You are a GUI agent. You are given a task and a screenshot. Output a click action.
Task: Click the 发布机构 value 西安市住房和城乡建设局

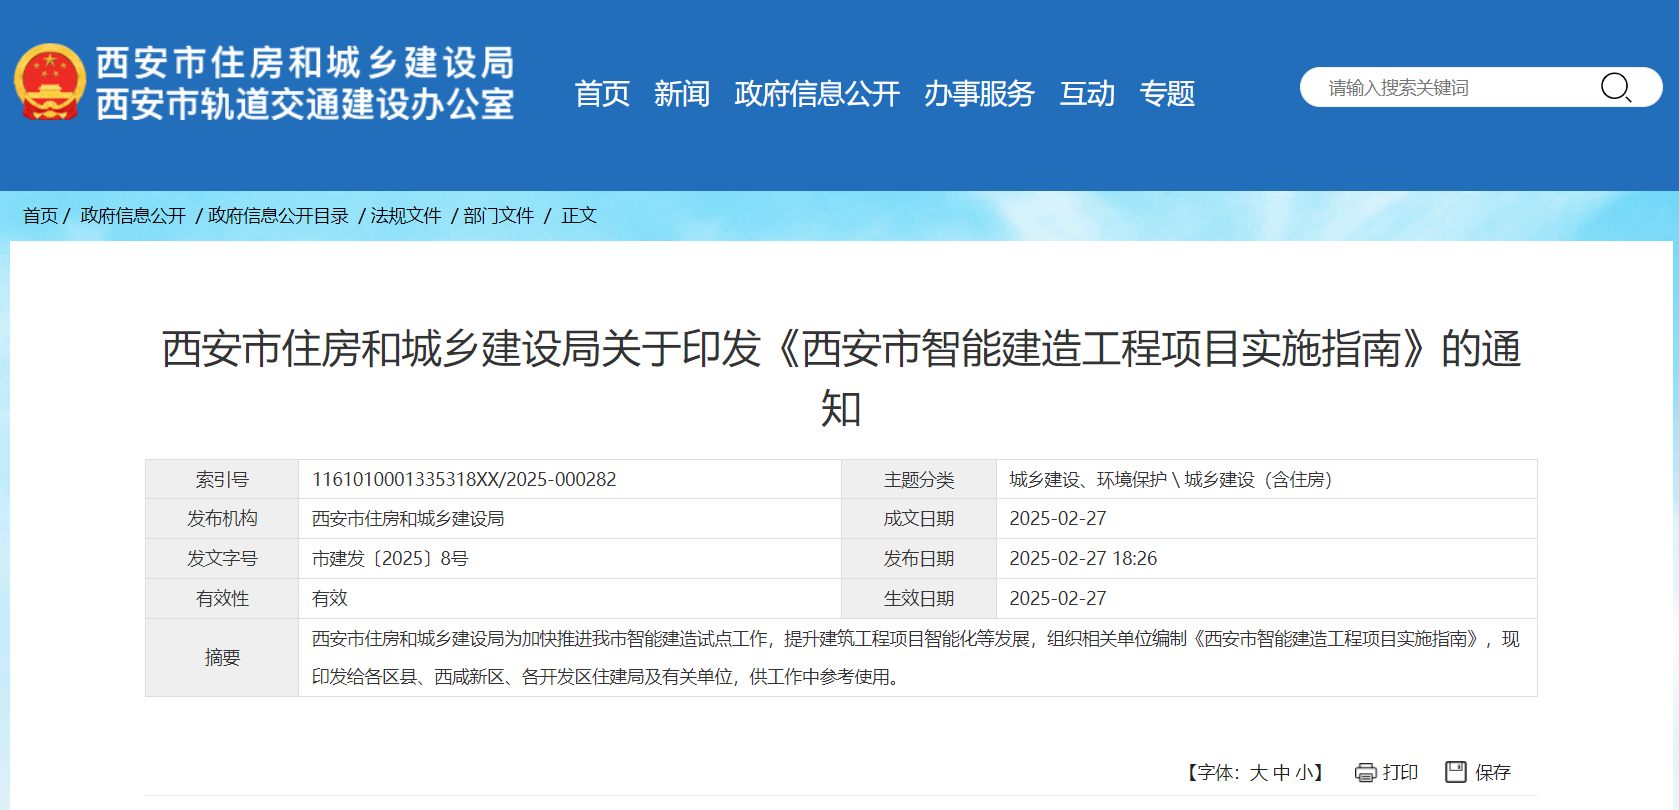[408, 519]
